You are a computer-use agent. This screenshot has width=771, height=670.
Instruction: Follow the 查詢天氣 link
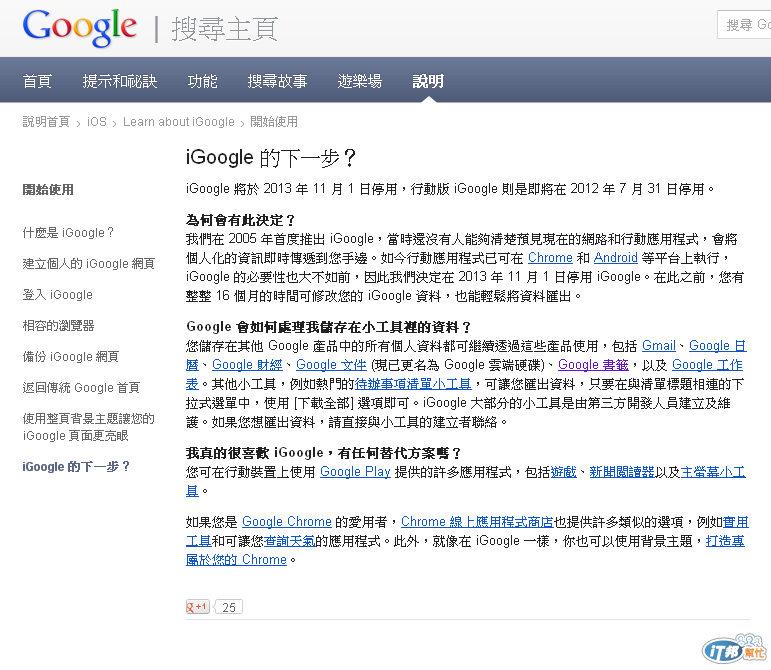coord(290,541)
